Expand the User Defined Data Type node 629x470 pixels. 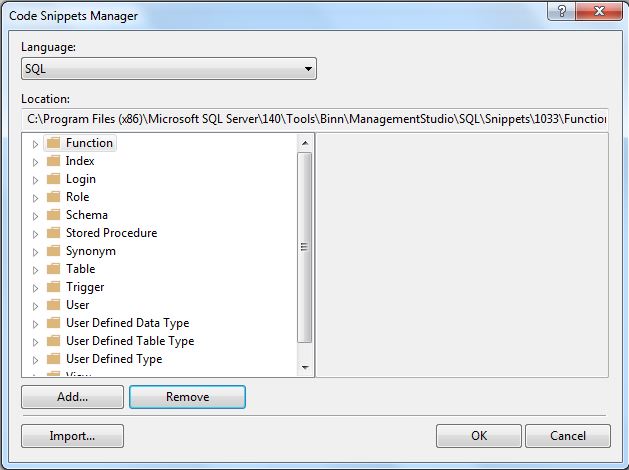click(36, 324)
